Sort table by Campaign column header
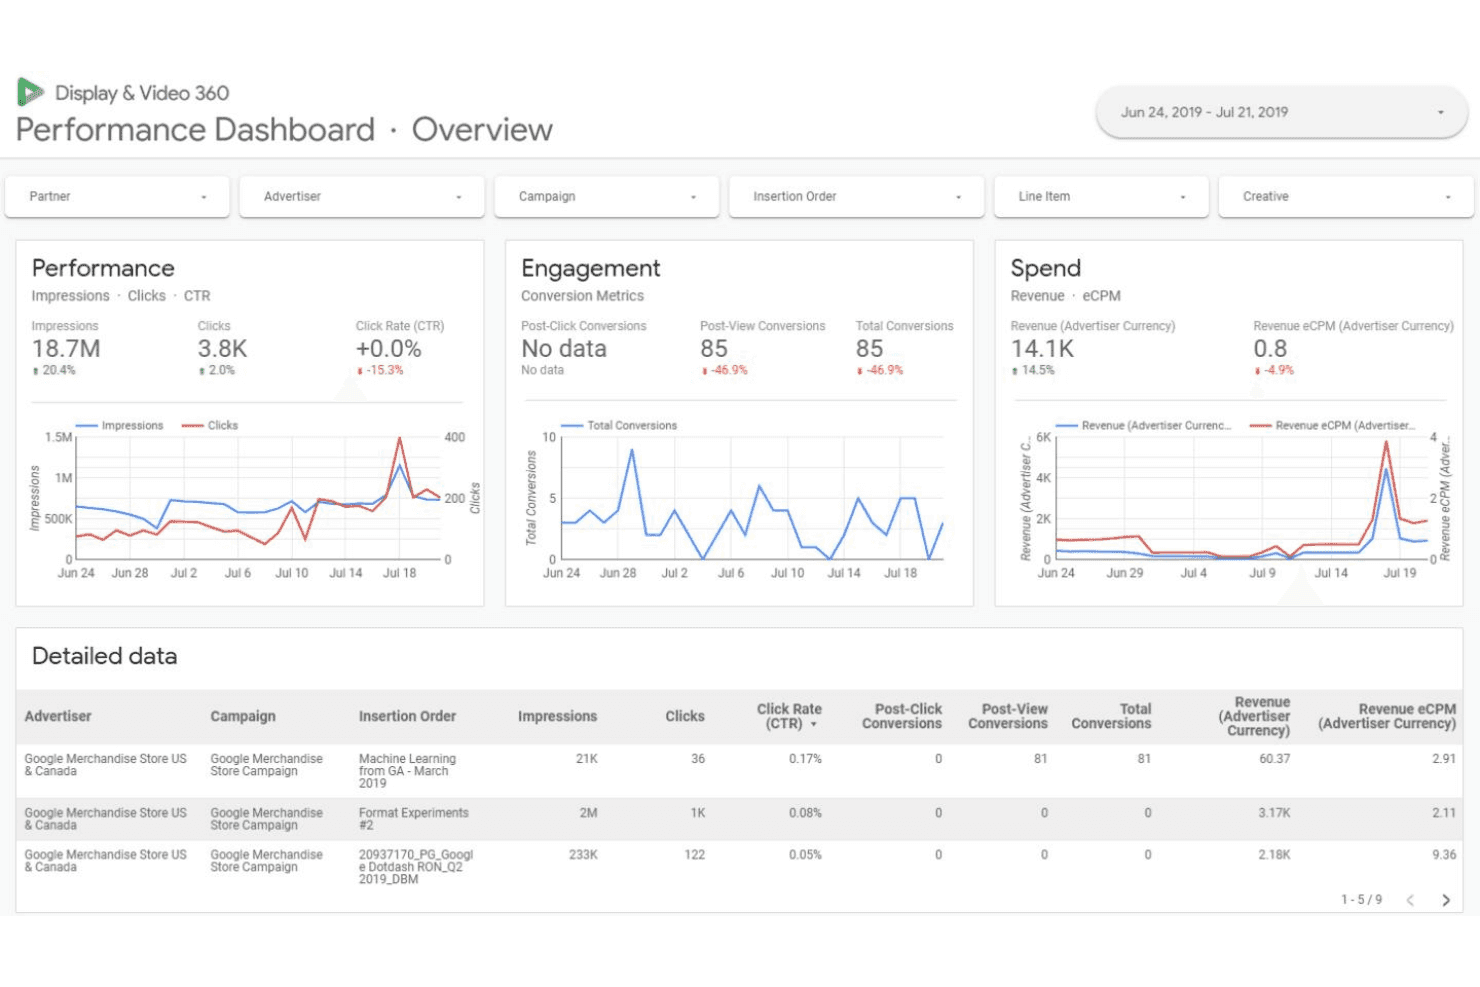This screenshot has width=1480, height=987. click(x=243, y=716)
